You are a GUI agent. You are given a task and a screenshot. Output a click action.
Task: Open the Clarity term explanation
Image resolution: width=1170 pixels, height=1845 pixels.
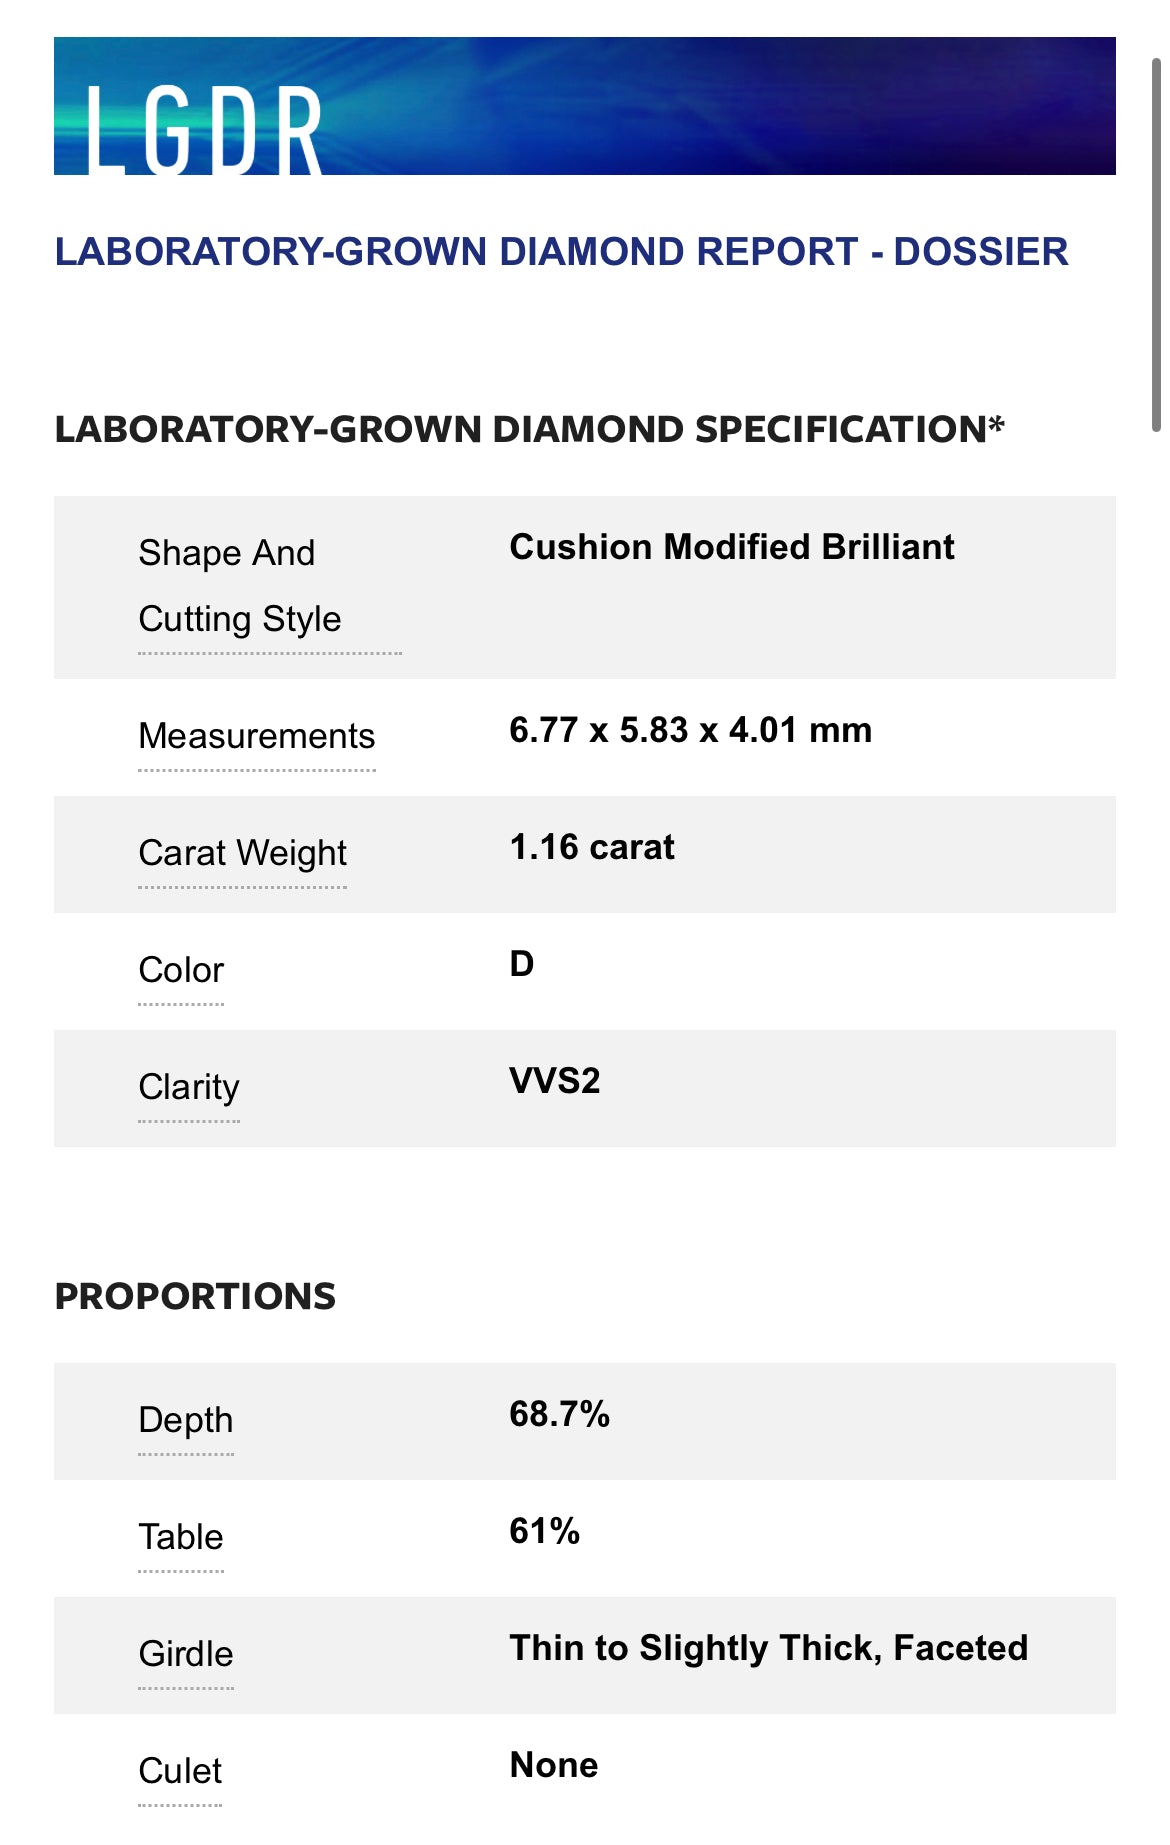pyautogui.click(x=189, y=1088)
